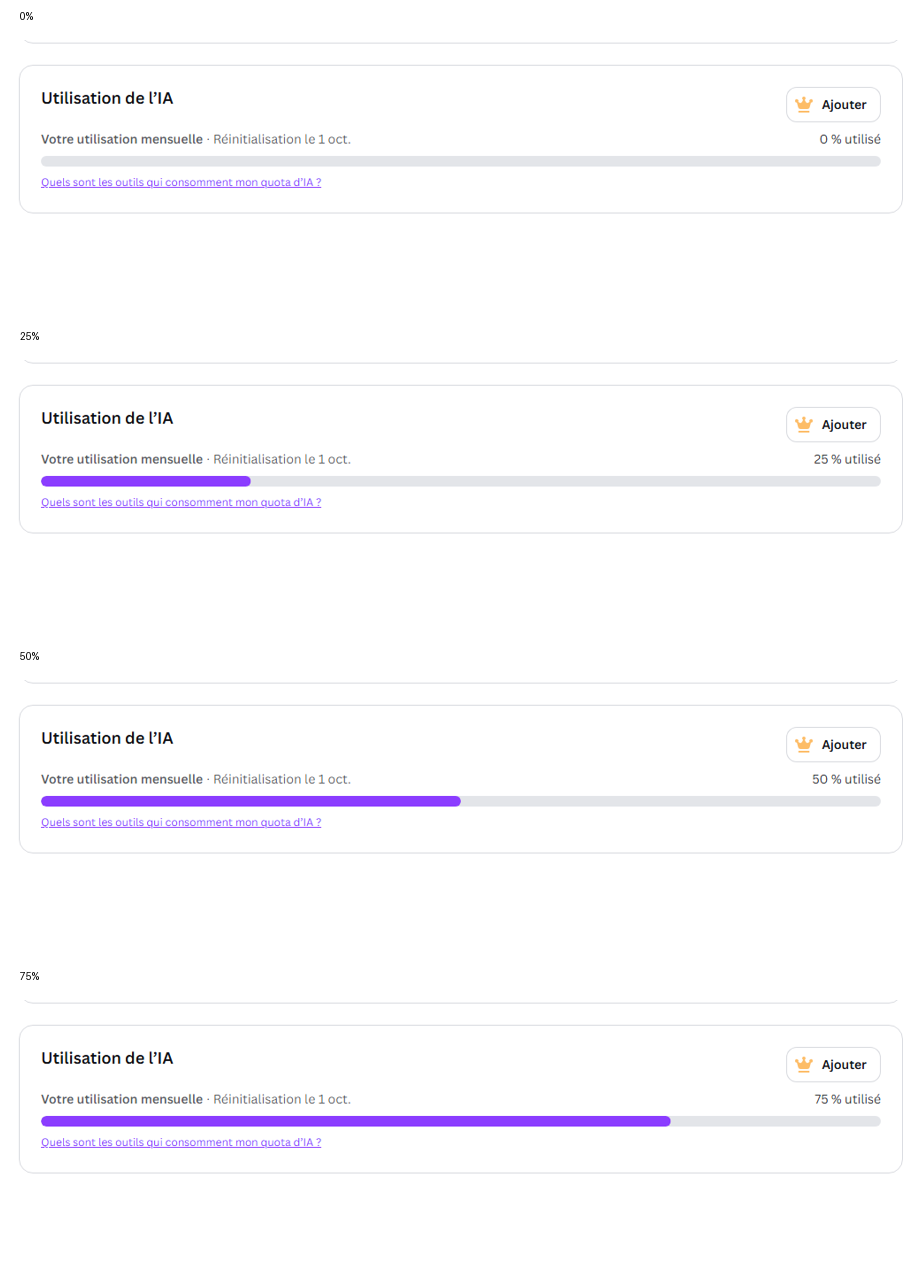The image size is (920, 1280).
Task: Select the Ajouter button in the 50 % card
Action: (x=833, y=745)
